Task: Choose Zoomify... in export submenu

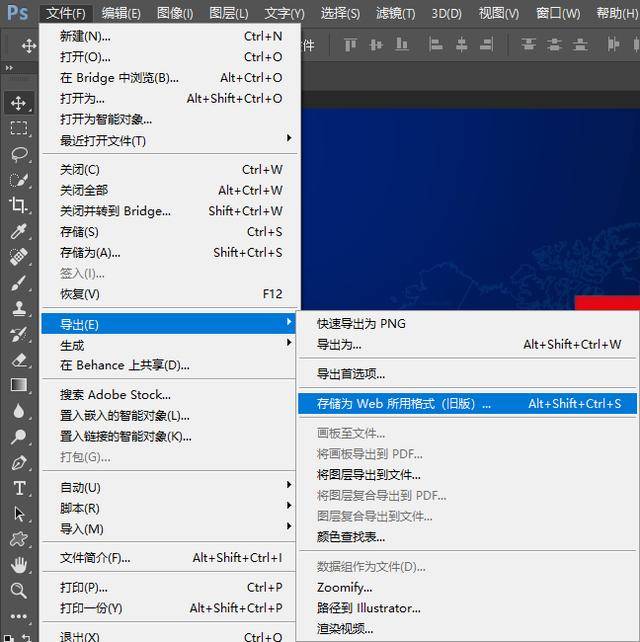Action: tap(467, 588)
